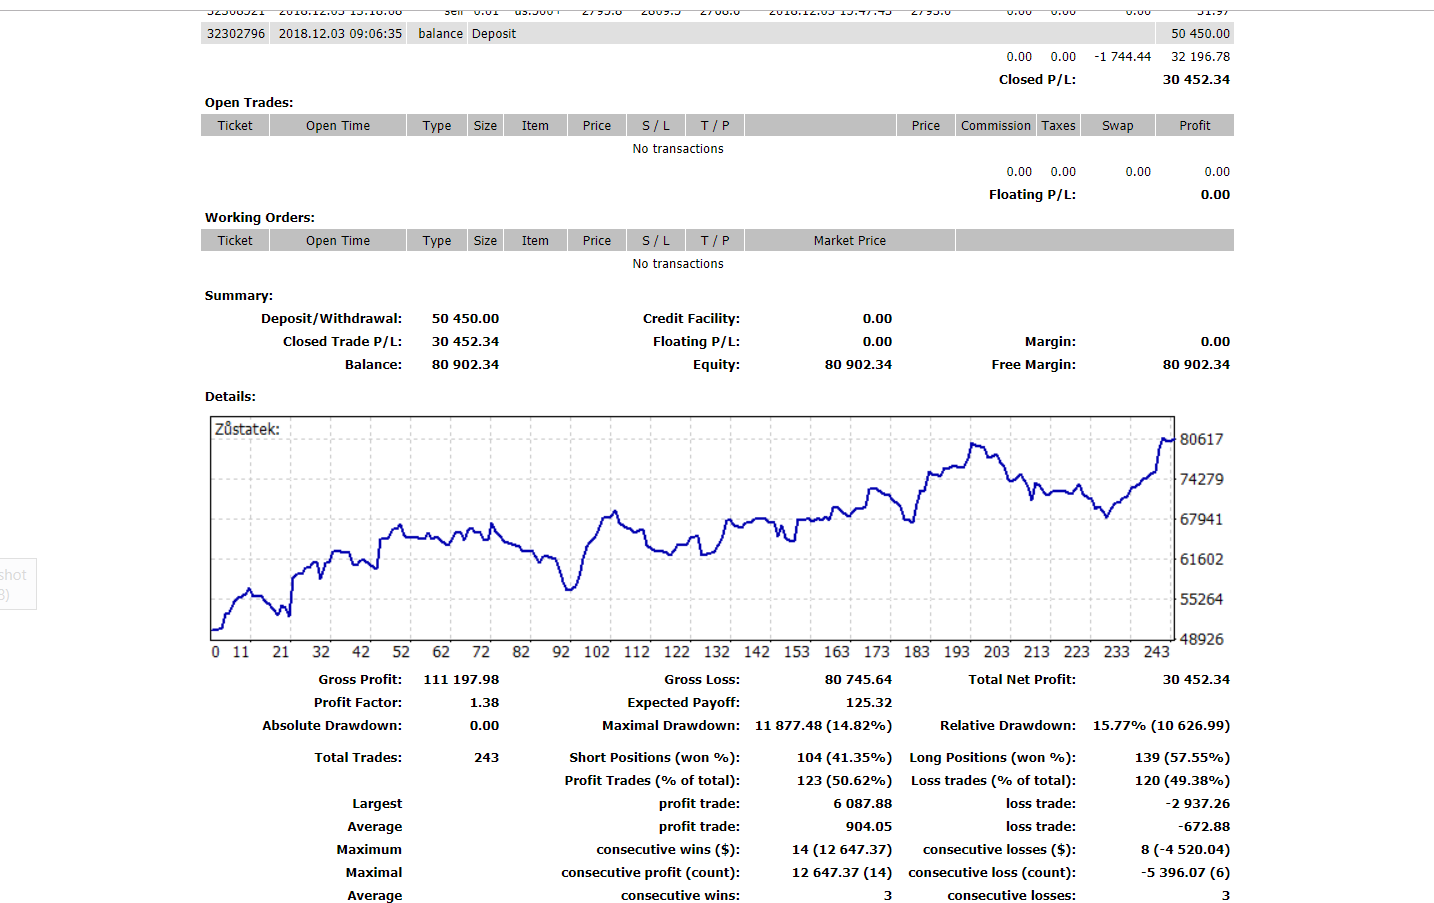Image resolution: width=1434 pixels, height=903 pixels.
Task: Select Gross Profit value 111 197.98
Action: pyautogui.click(x=461, y=680)
